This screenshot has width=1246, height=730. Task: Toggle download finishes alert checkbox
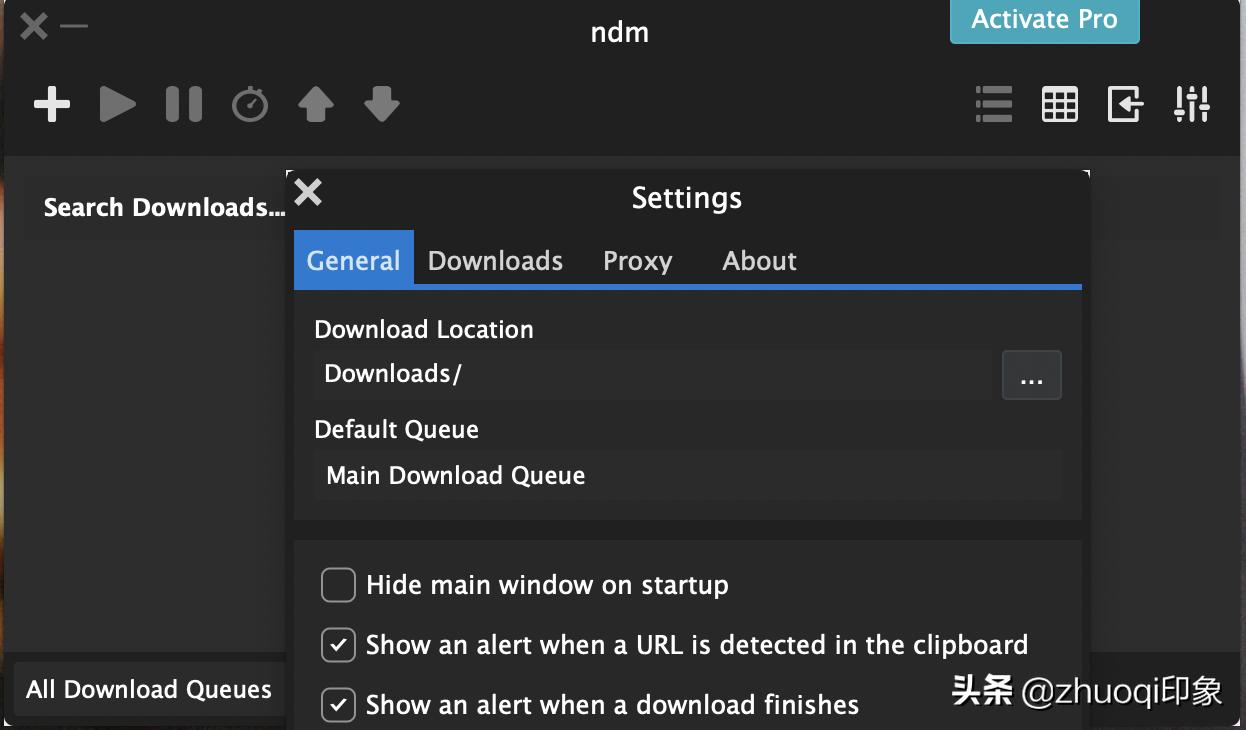[338, 705]
